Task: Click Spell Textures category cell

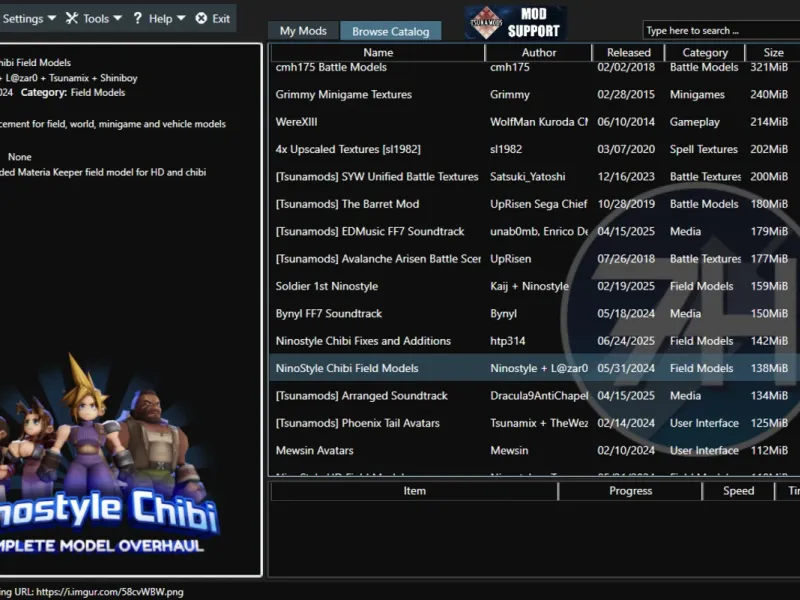Action: pos(704,149)
